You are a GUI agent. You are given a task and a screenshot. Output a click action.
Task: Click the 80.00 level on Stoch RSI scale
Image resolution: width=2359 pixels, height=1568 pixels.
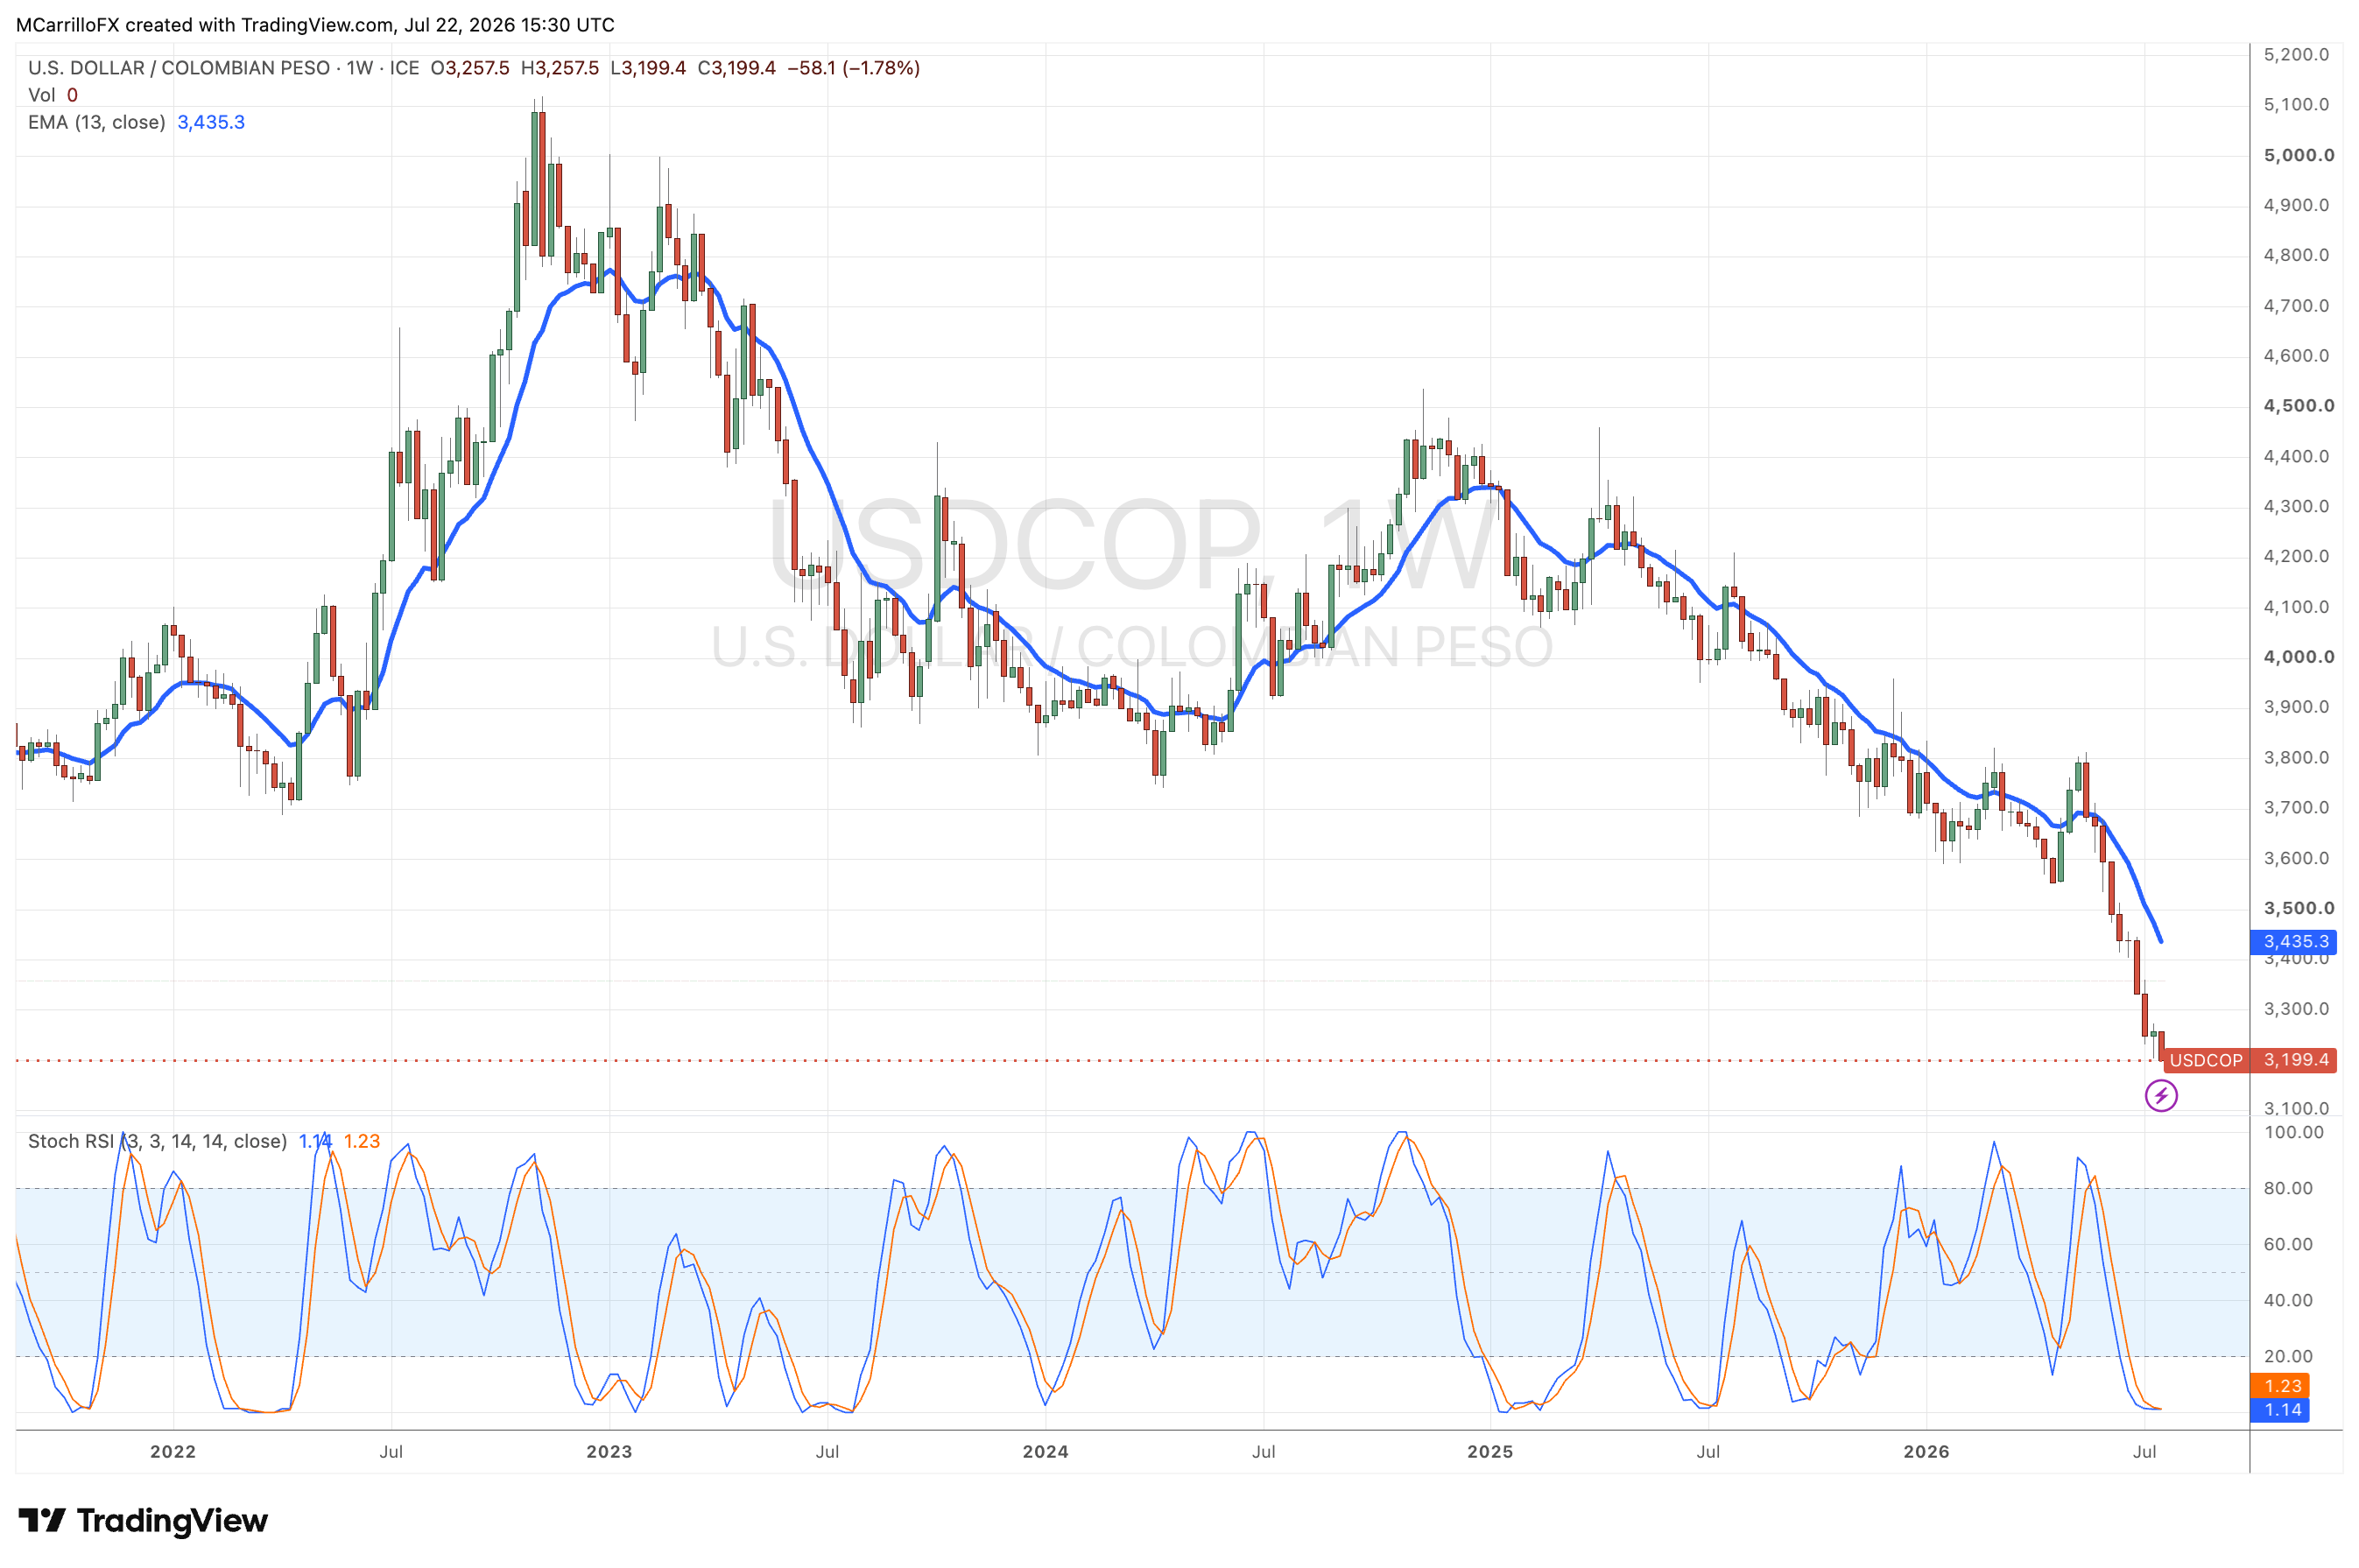pos(2288,1188)
